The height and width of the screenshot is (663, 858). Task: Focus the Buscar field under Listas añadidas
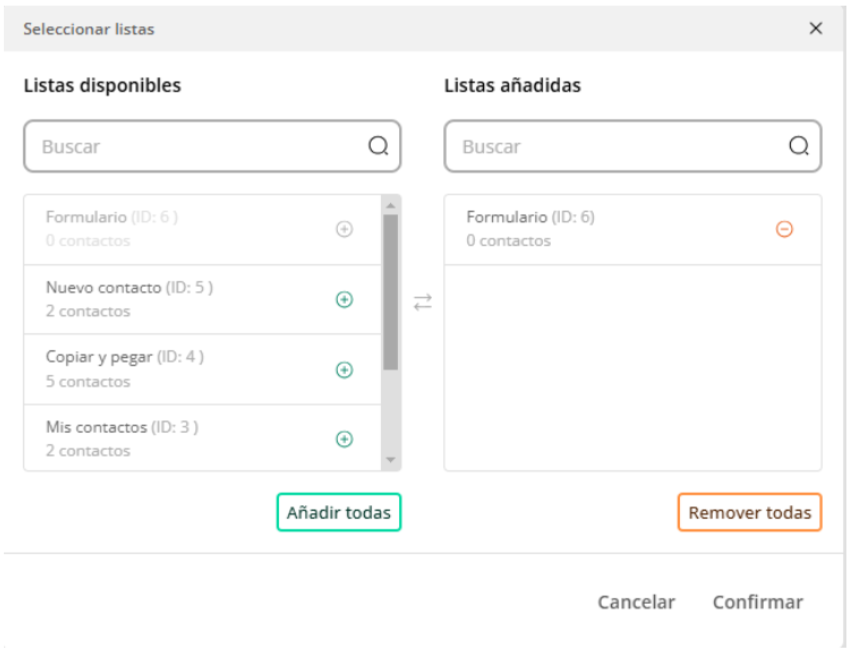(633, 146)
